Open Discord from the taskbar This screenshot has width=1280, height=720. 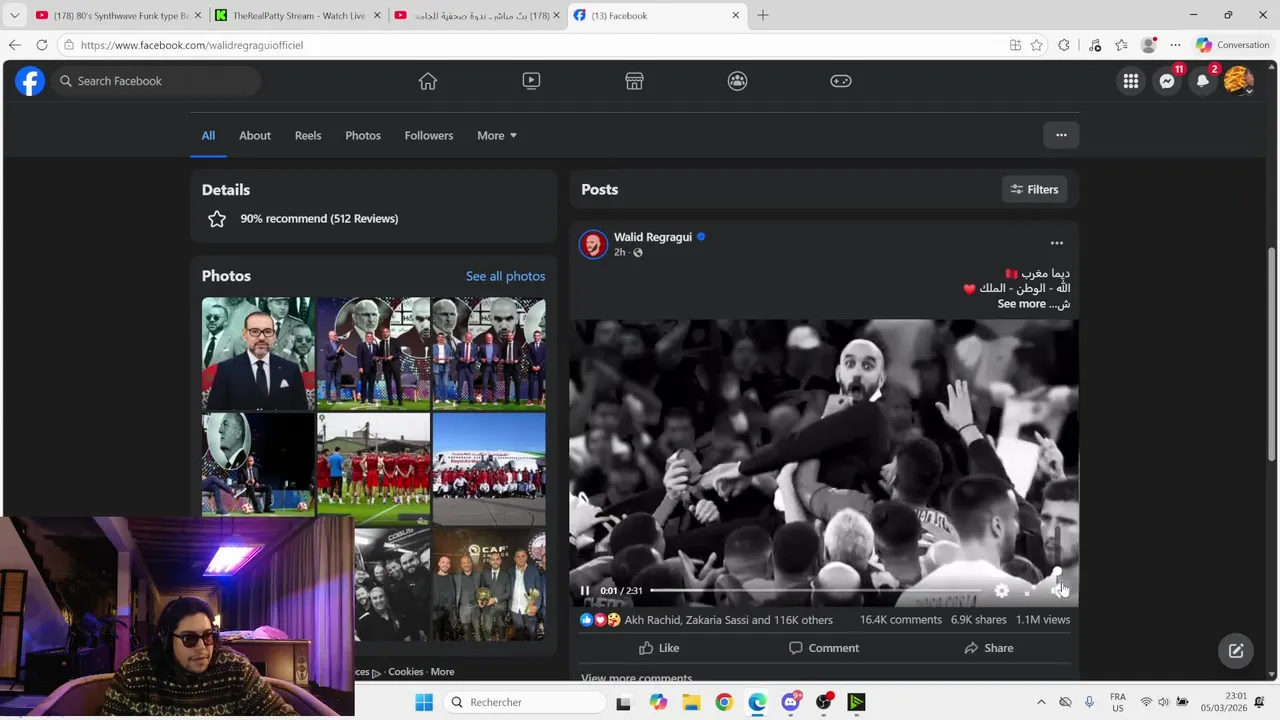(x=791, y=702)
